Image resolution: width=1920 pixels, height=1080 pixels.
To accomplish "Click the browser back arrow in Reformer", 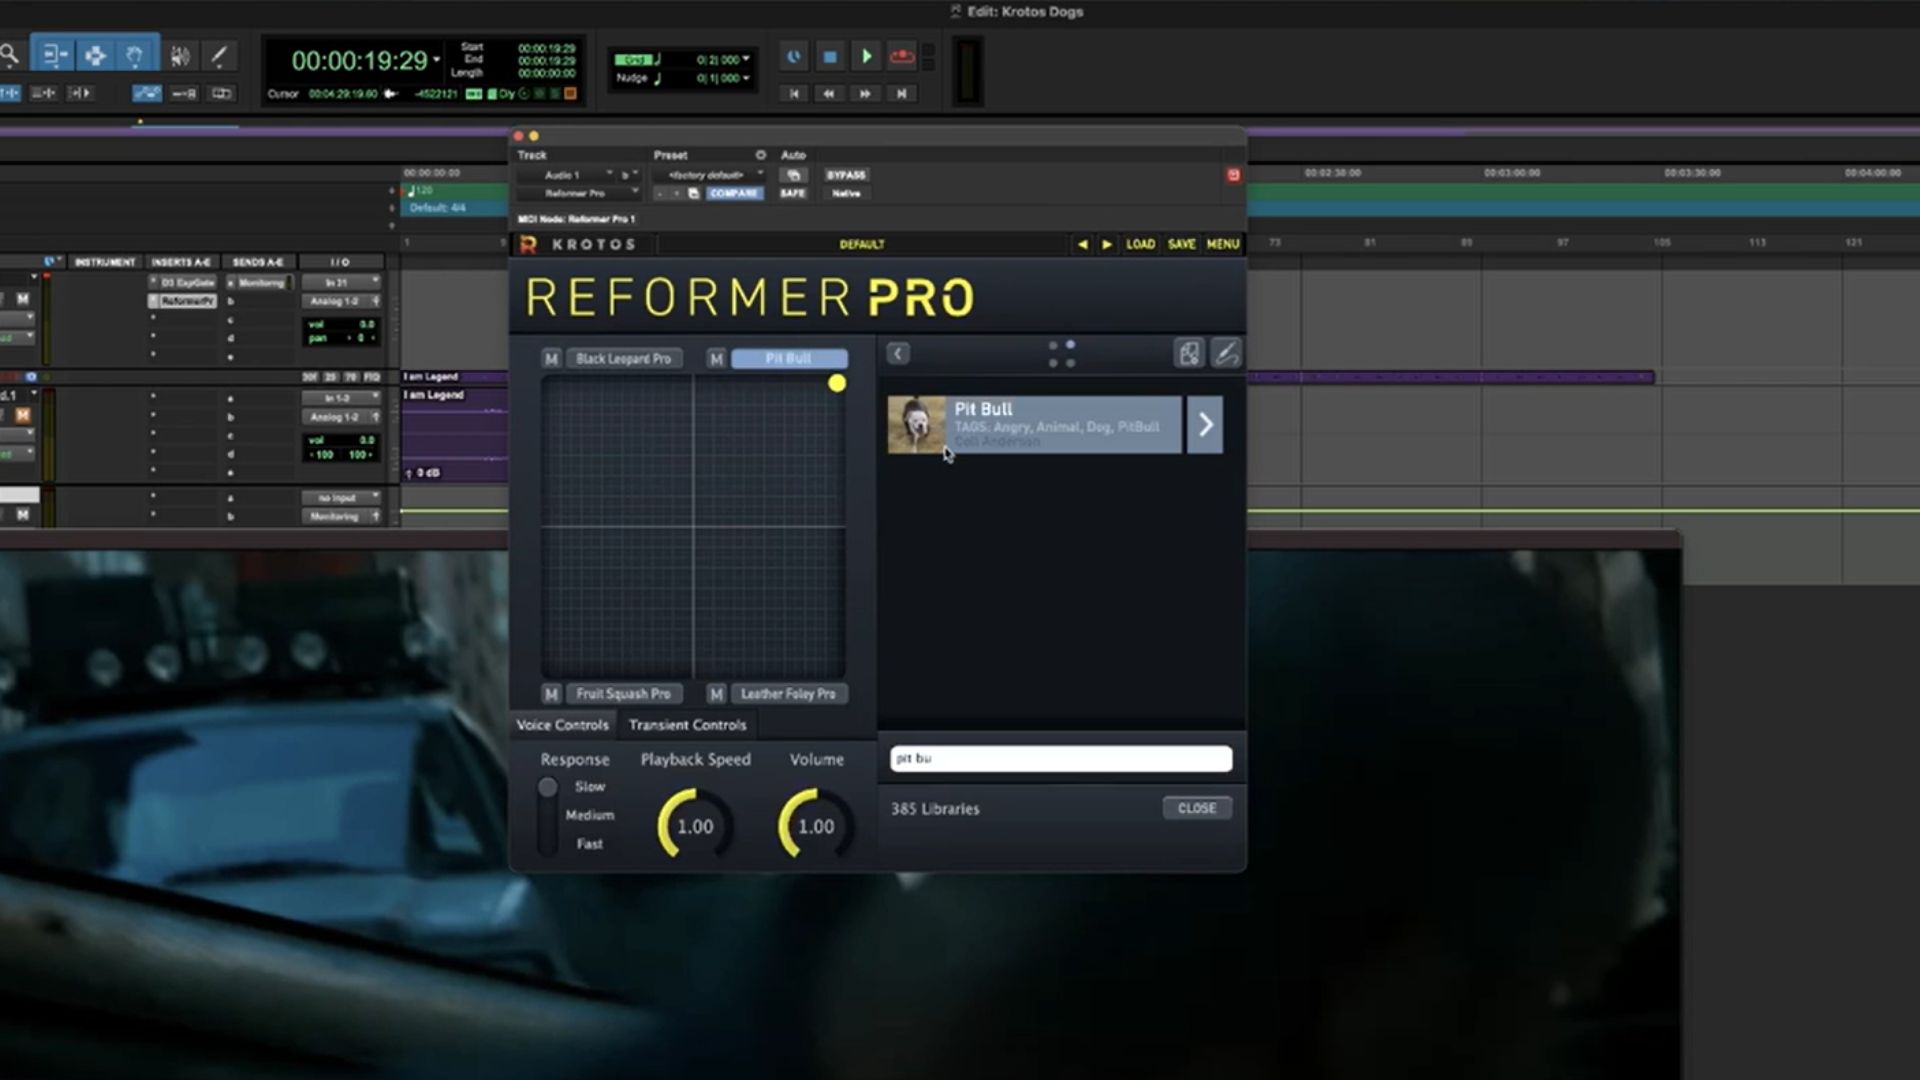I will pos(898,353).
